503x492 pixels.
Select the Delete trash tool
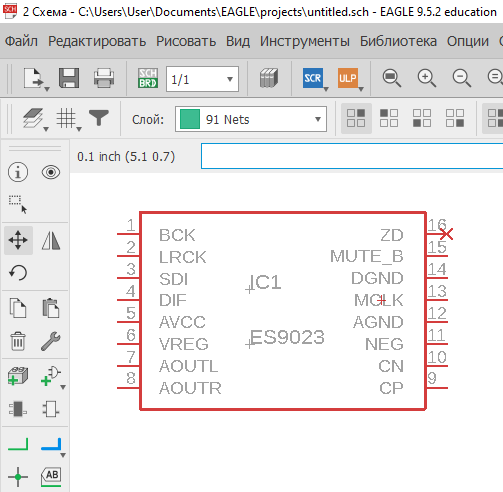[18, 341]
